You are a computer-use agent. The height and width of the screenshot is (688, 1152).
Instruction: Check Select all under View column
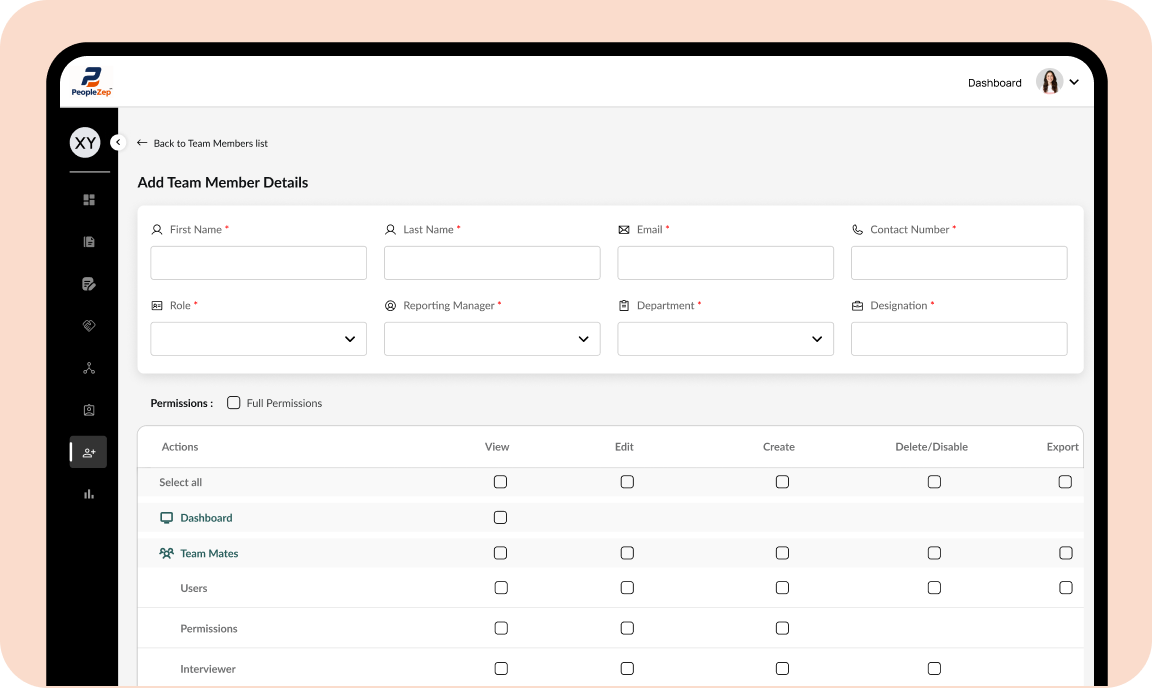click(500, 482)
